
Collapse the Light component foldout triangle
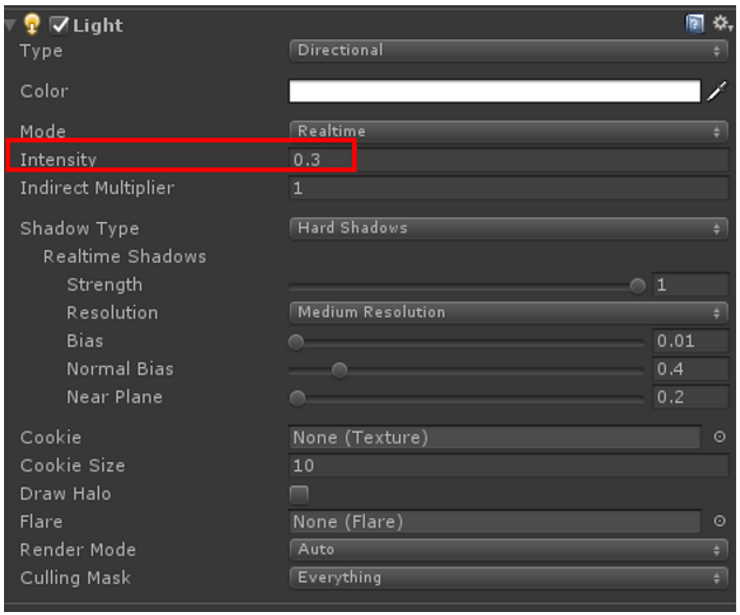pos(10,25)
